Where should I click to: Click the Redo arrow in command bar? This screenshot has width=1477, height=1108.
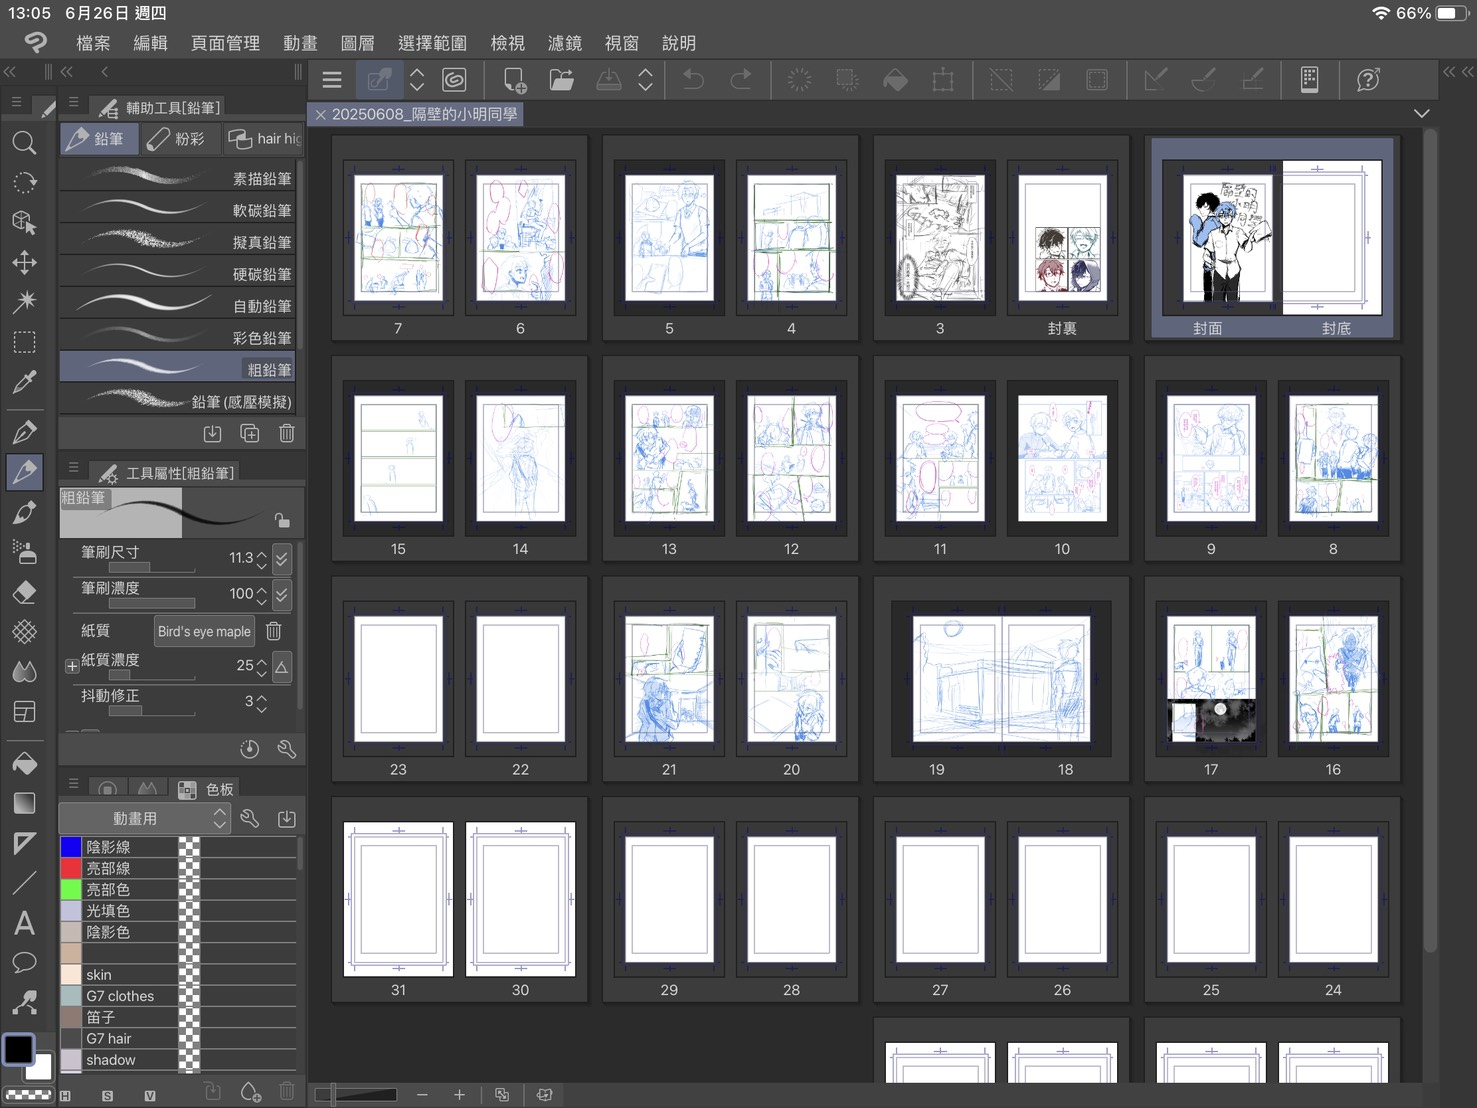[x=741, y=80]
